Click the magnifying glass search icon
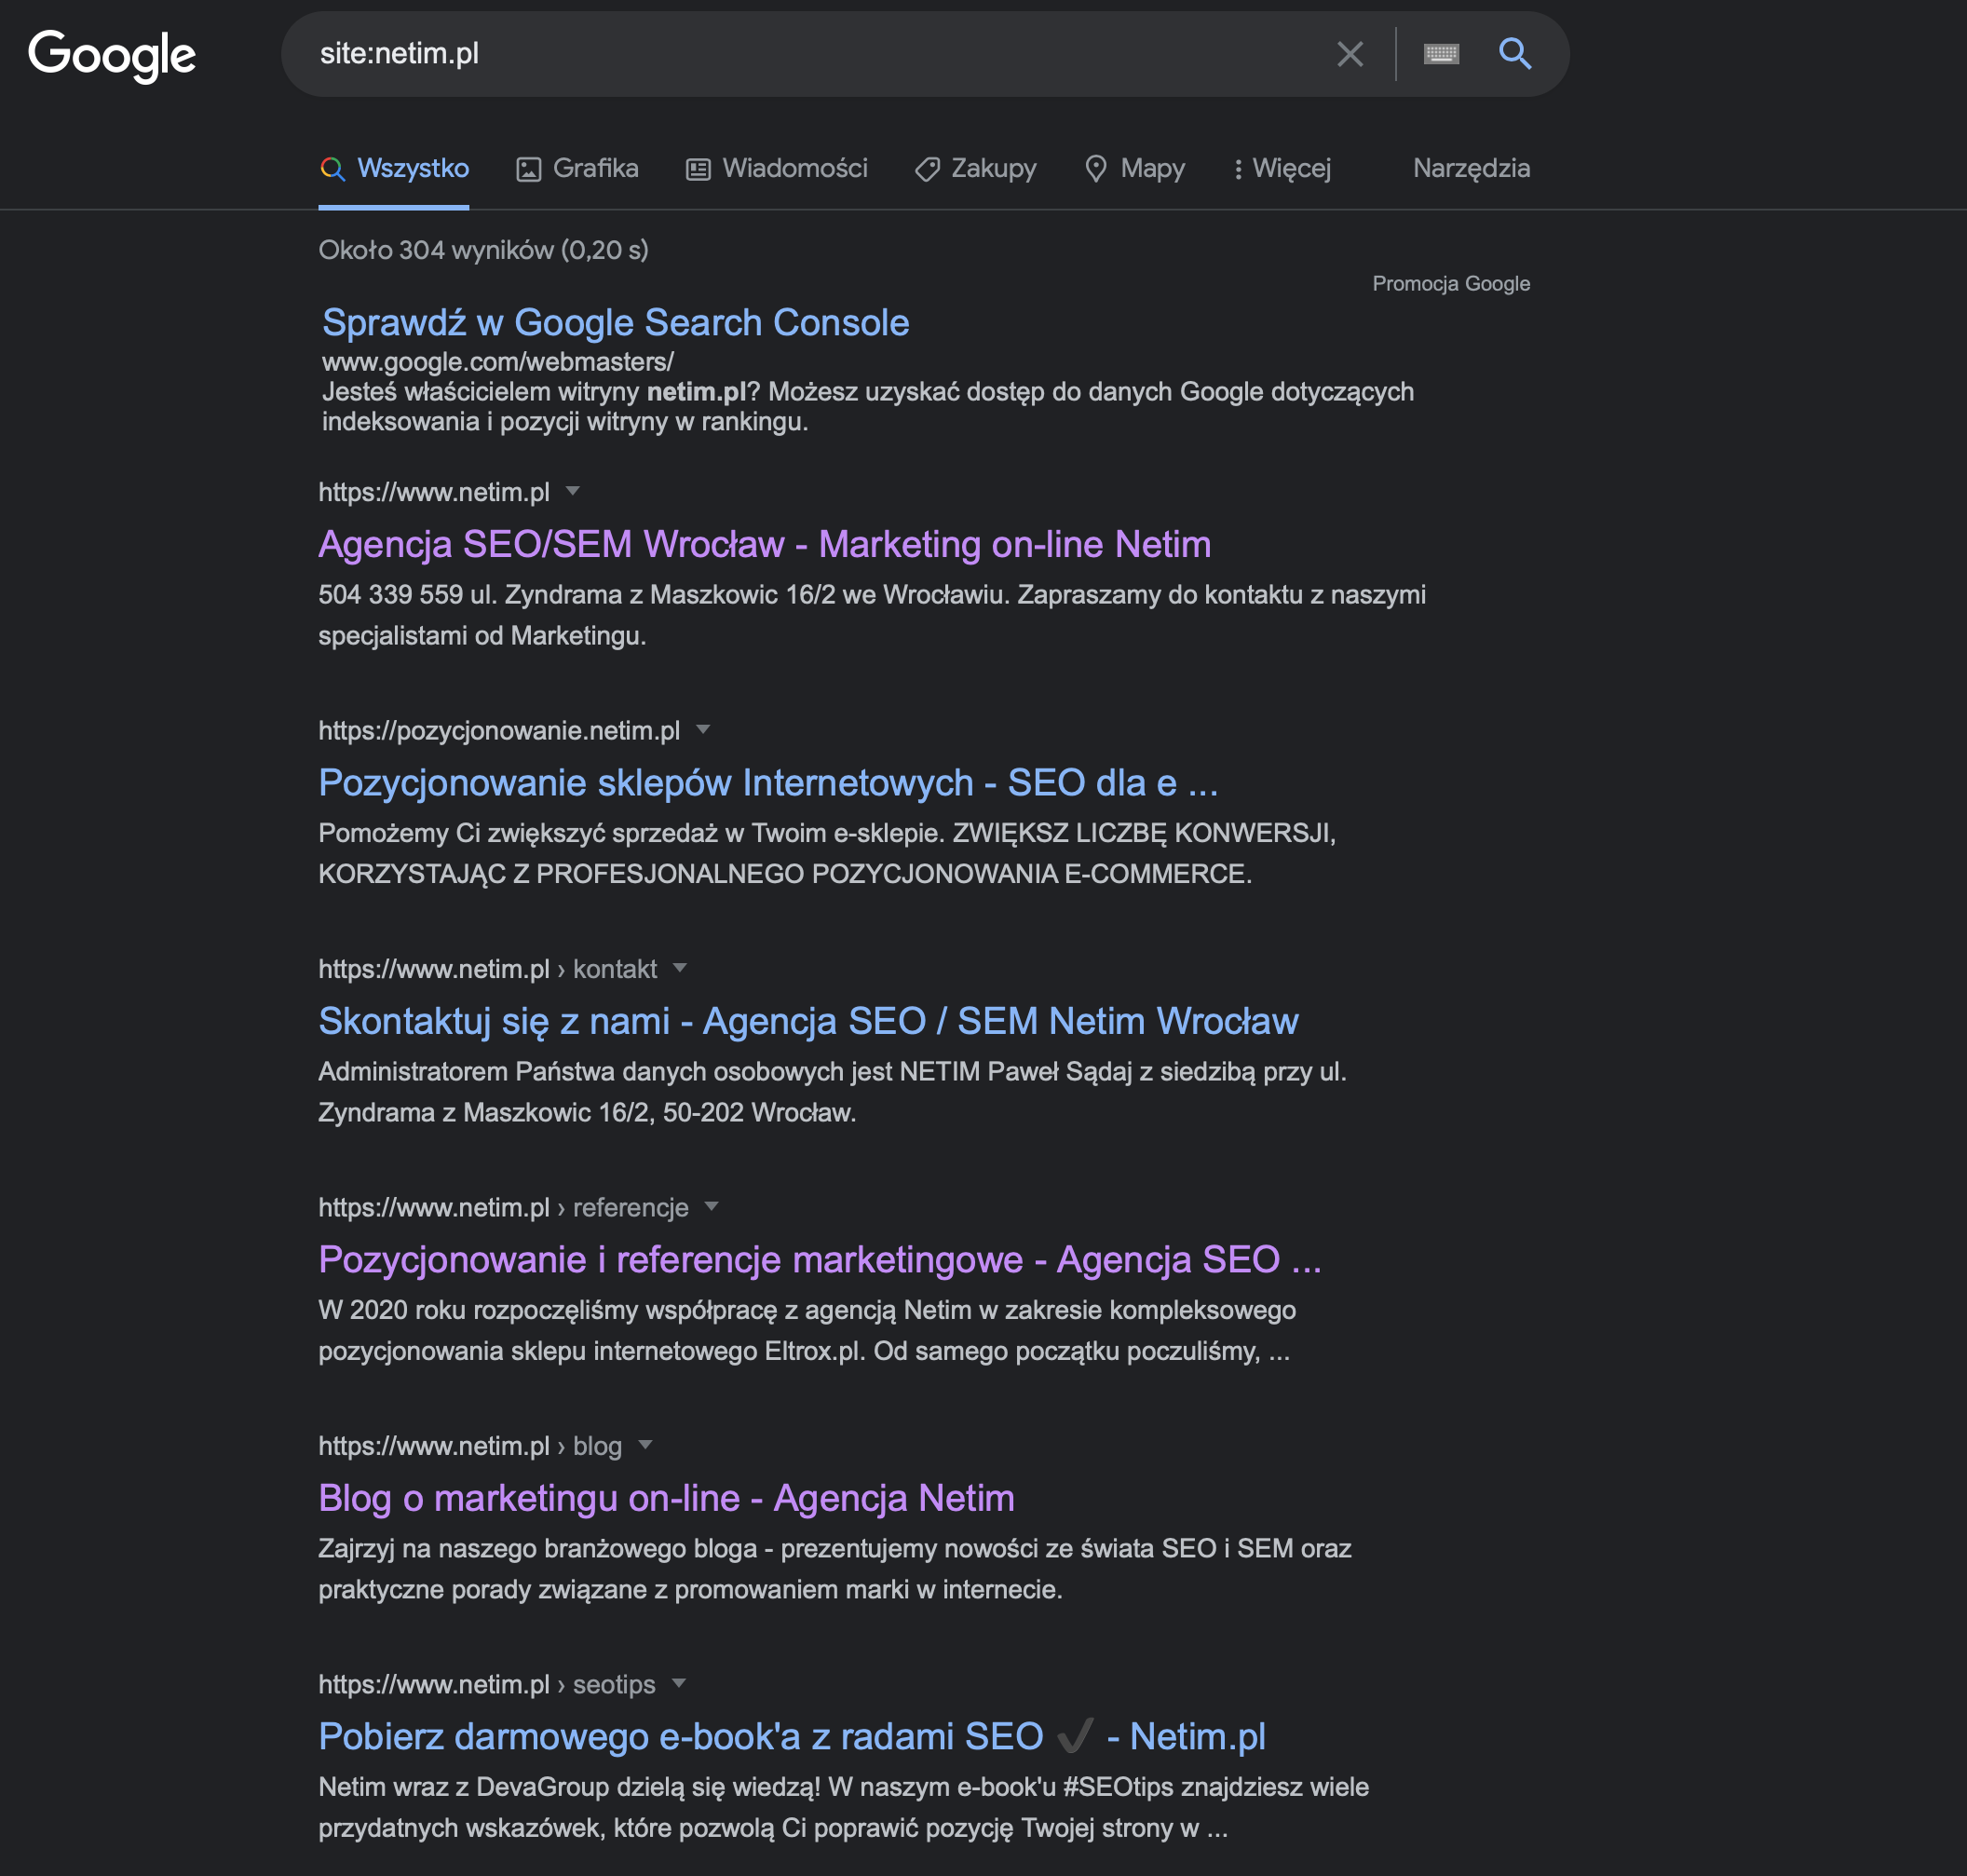Image resolution: width=1967 pixels, height=1876 pixels. click(1515, 54)
